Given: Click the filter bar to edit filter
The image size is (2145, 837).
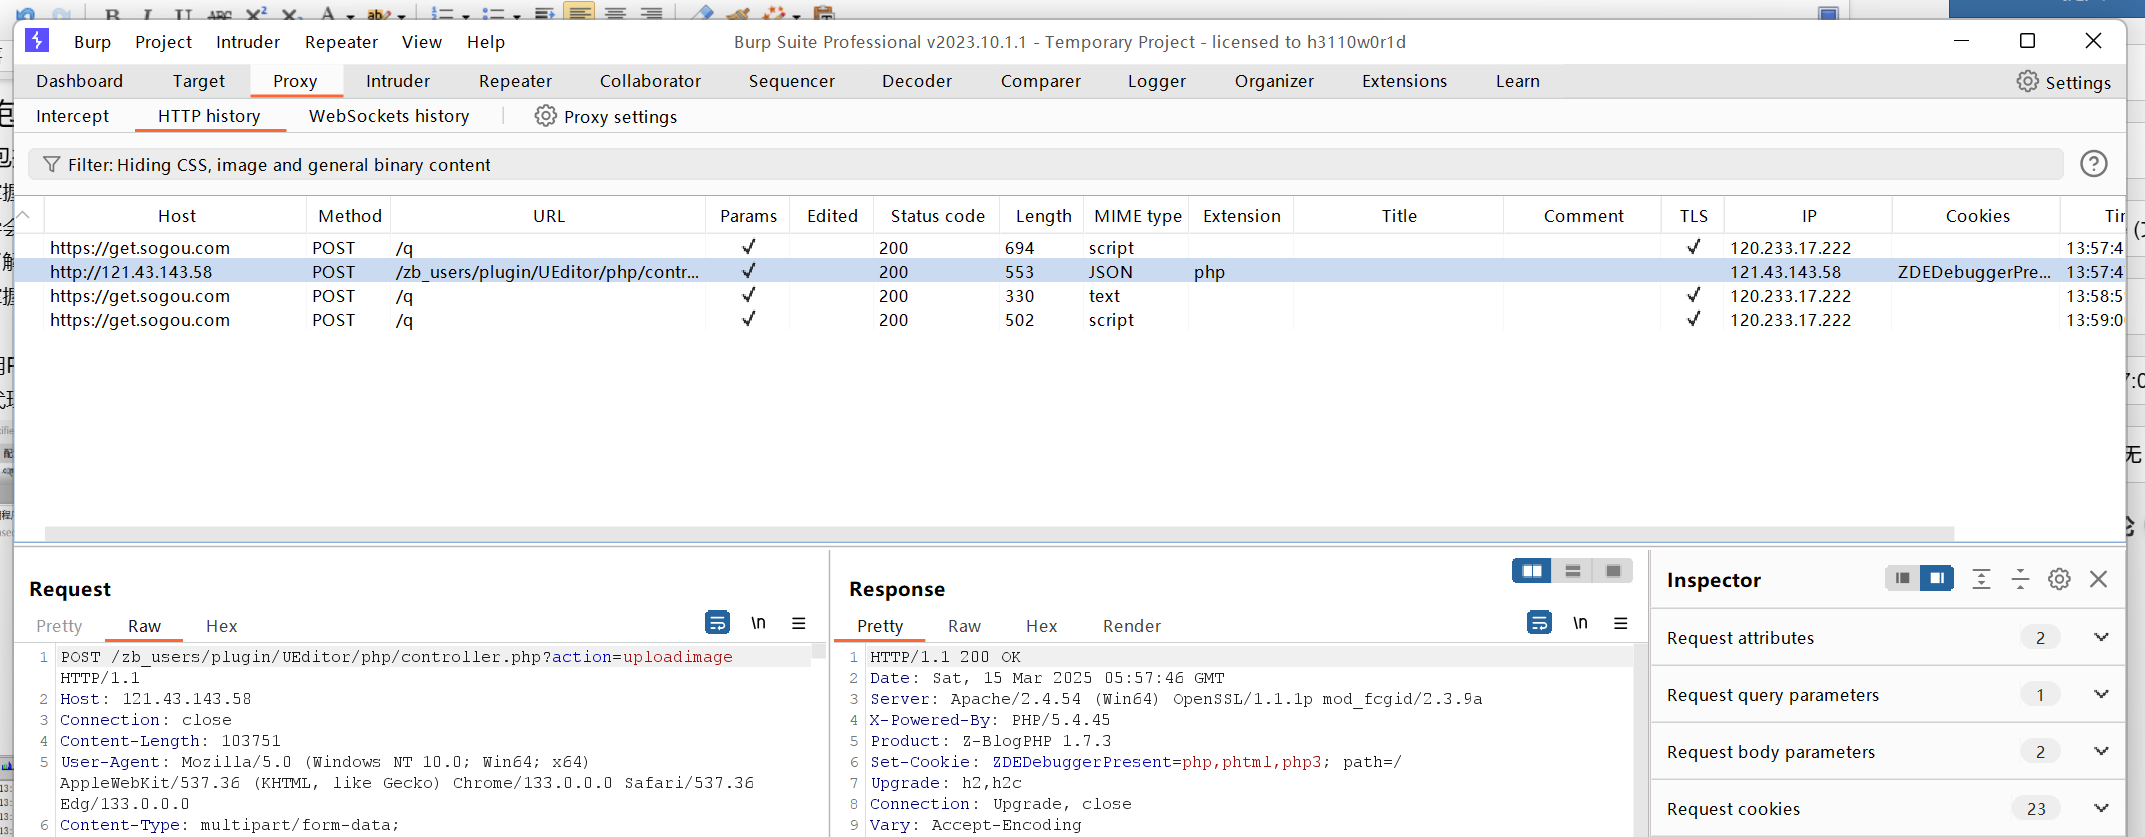Looking at the screenshot, I should coord(1045,164).
